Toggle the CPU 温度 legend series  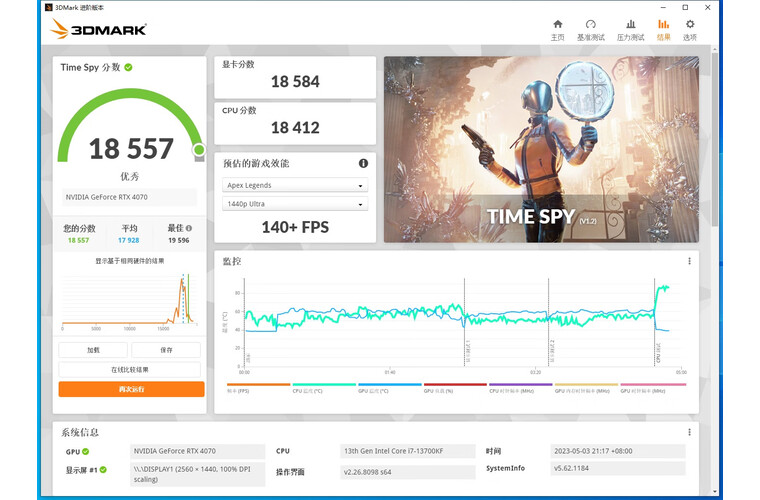tap(323, 391)
